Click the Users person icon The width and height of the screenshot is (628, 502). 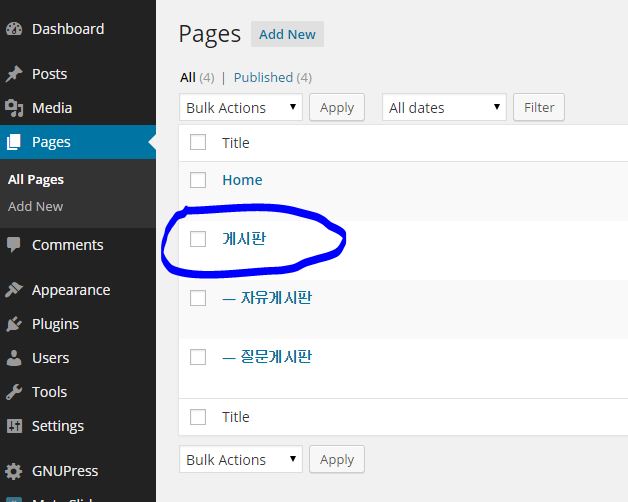point(14,358)
